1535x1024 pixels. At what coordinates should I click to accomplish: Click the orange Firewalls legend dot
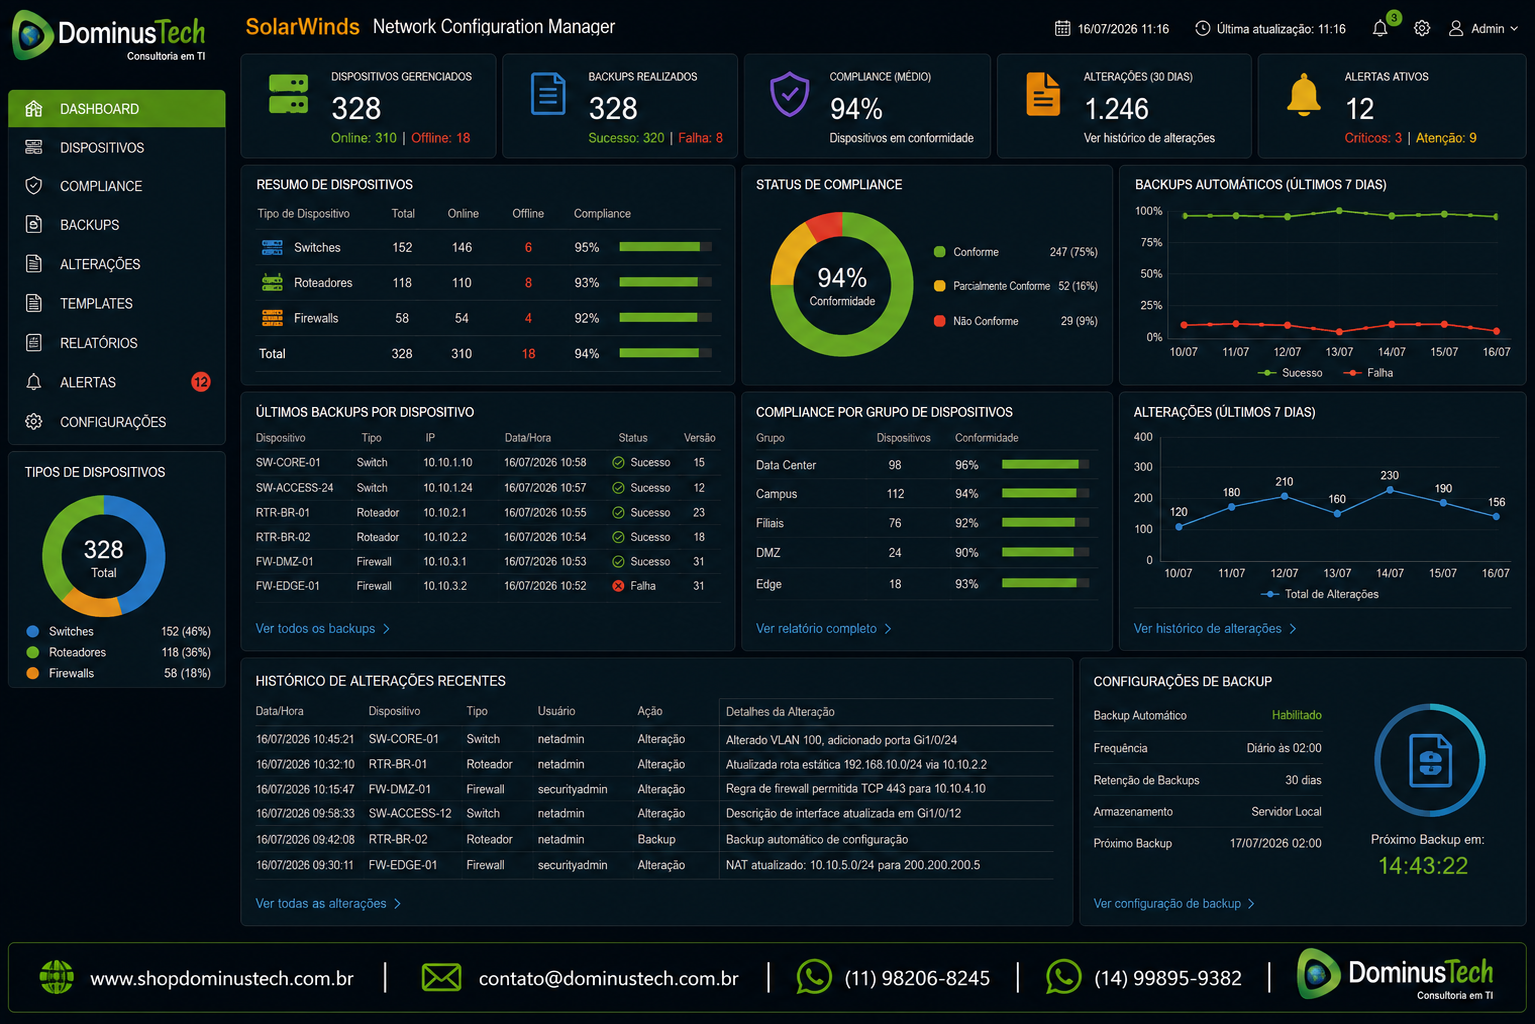pyautogui.click(x=32, y=674)
